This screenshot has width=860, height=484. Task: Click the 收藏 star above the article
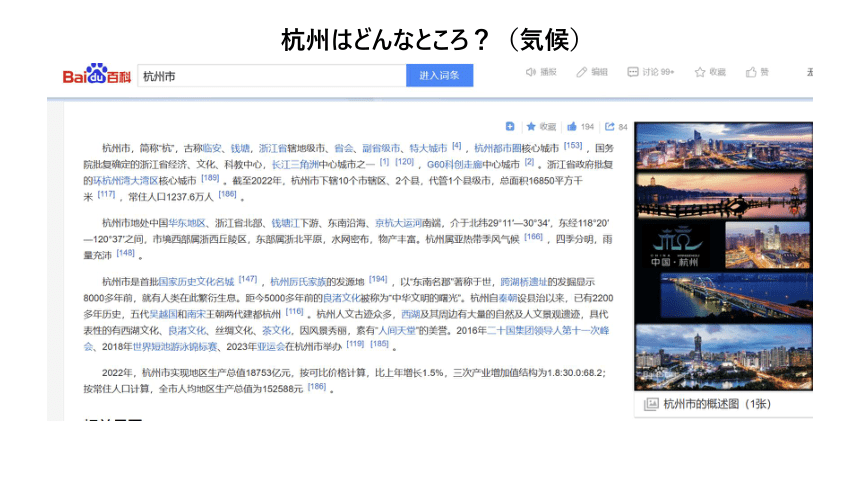531,126
